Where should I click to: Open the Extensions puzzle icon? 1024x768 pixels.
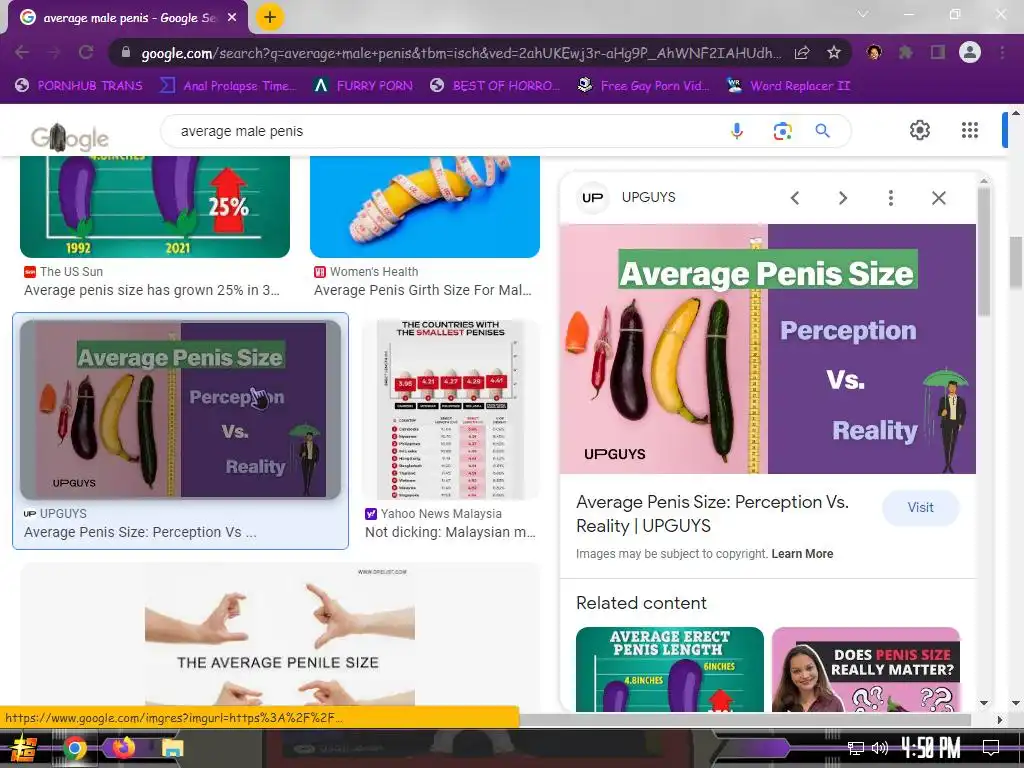[906, 52]
